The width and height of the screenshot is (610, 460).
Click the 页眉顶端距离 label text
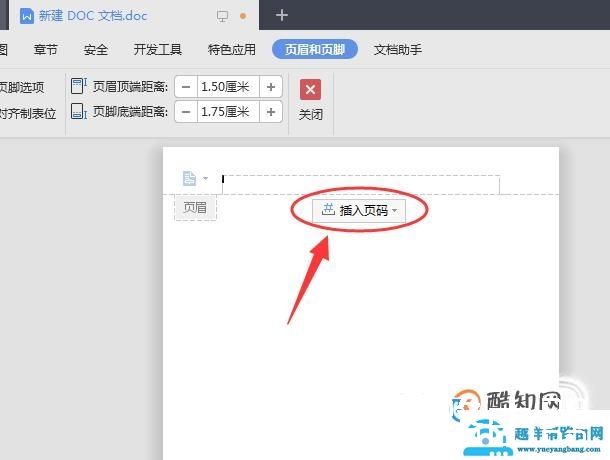click(x=130, y=86)
